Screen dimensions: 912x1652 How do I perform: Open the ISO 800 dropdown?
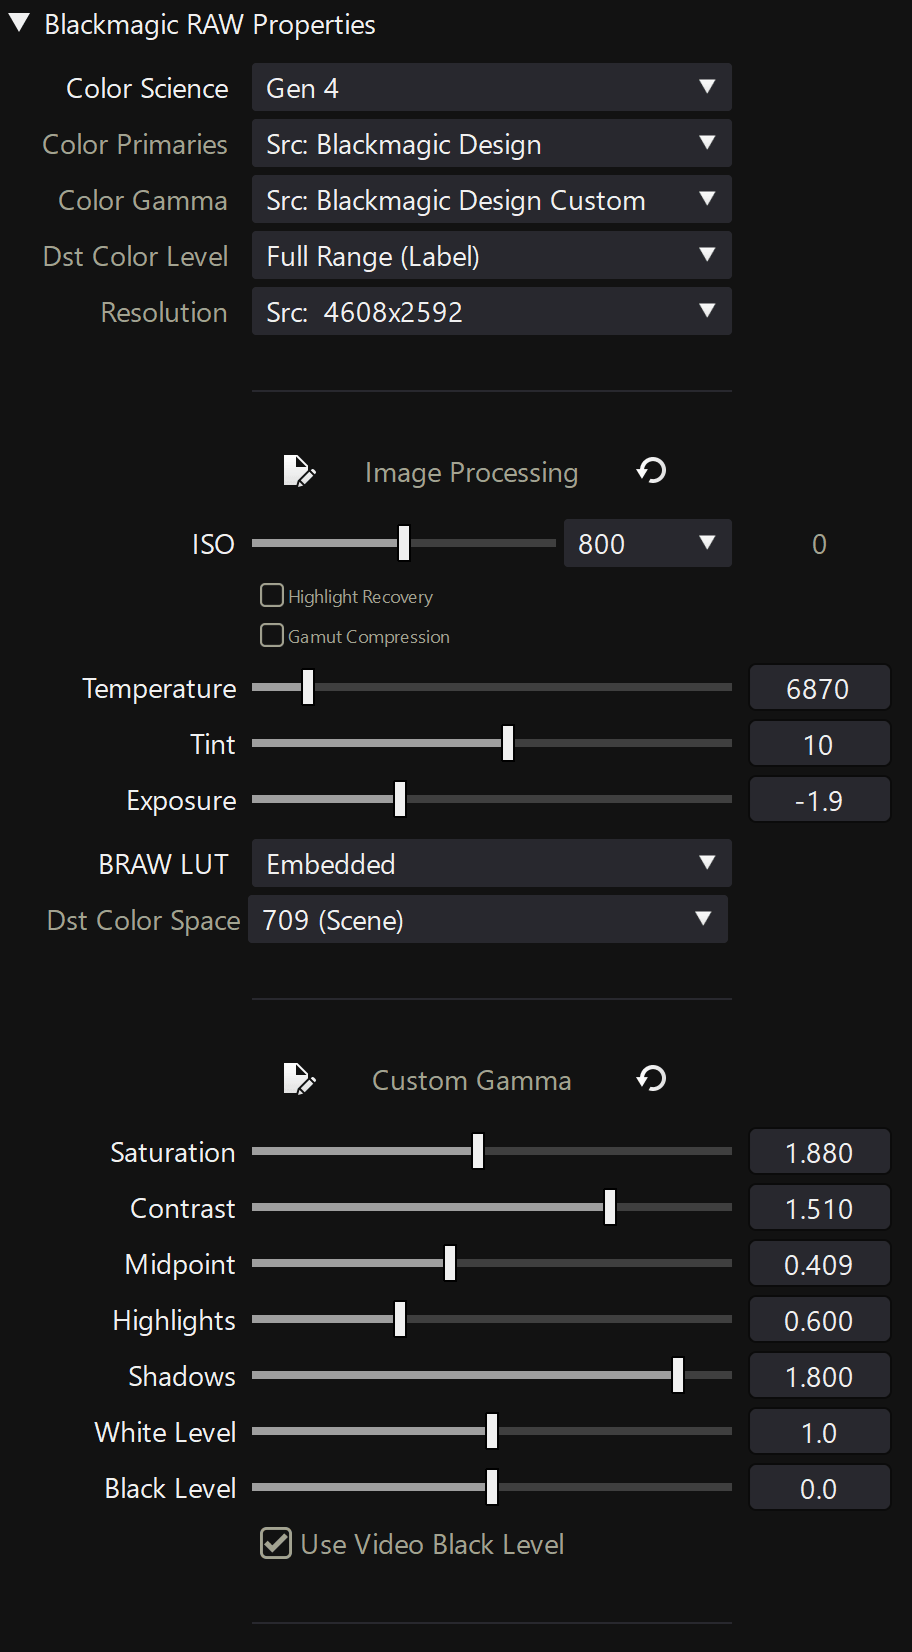[x=648, y=544]
